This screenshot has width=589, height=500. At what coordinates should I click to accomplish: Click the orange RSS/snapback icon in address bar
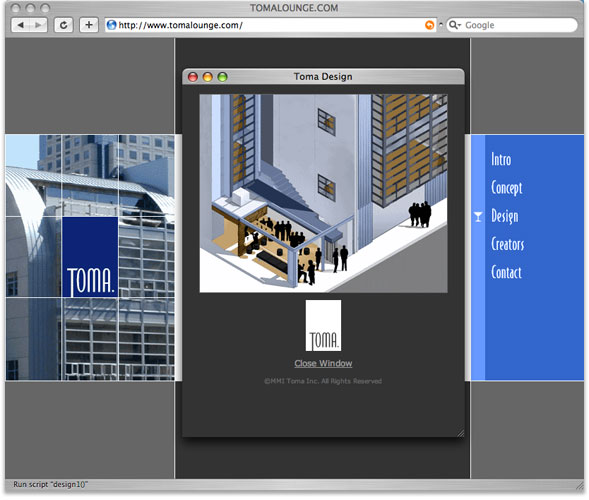tap(429, 25)
